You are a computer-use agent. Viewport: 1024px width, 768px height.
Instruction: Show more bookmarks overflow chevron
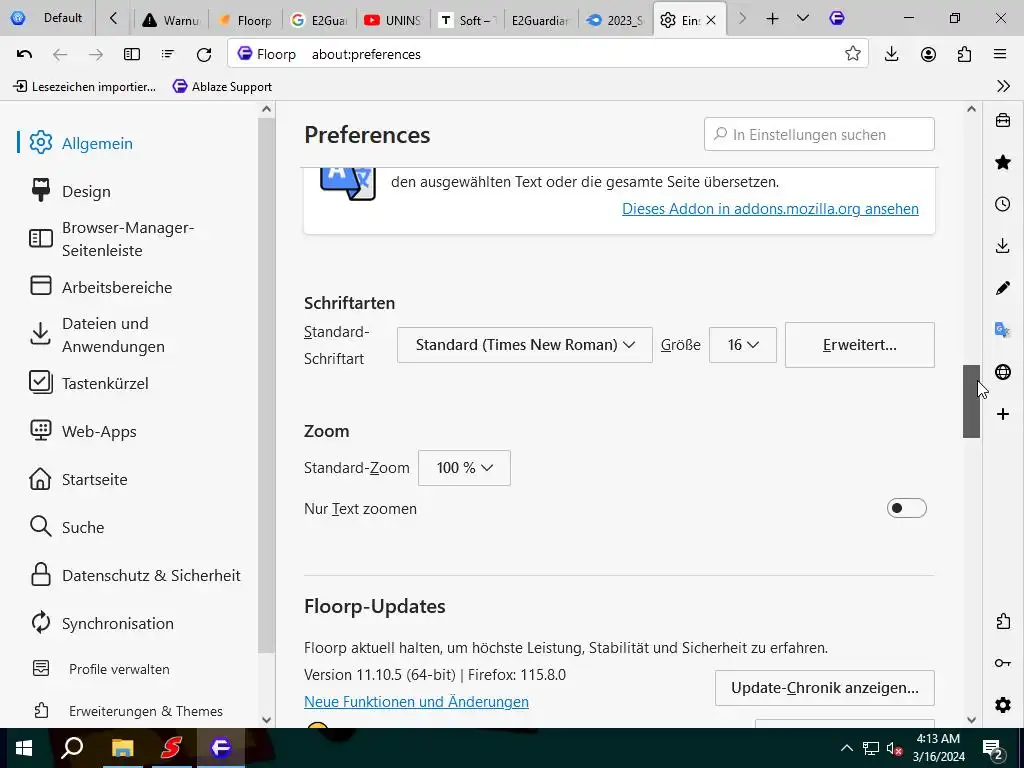point(1003,86)
